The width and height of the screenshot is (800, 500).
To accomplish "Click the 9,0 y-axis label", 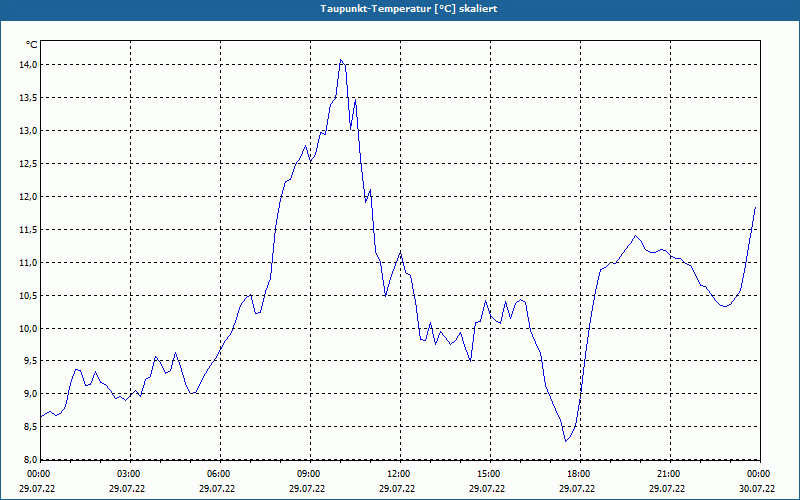I will (31, 394).
